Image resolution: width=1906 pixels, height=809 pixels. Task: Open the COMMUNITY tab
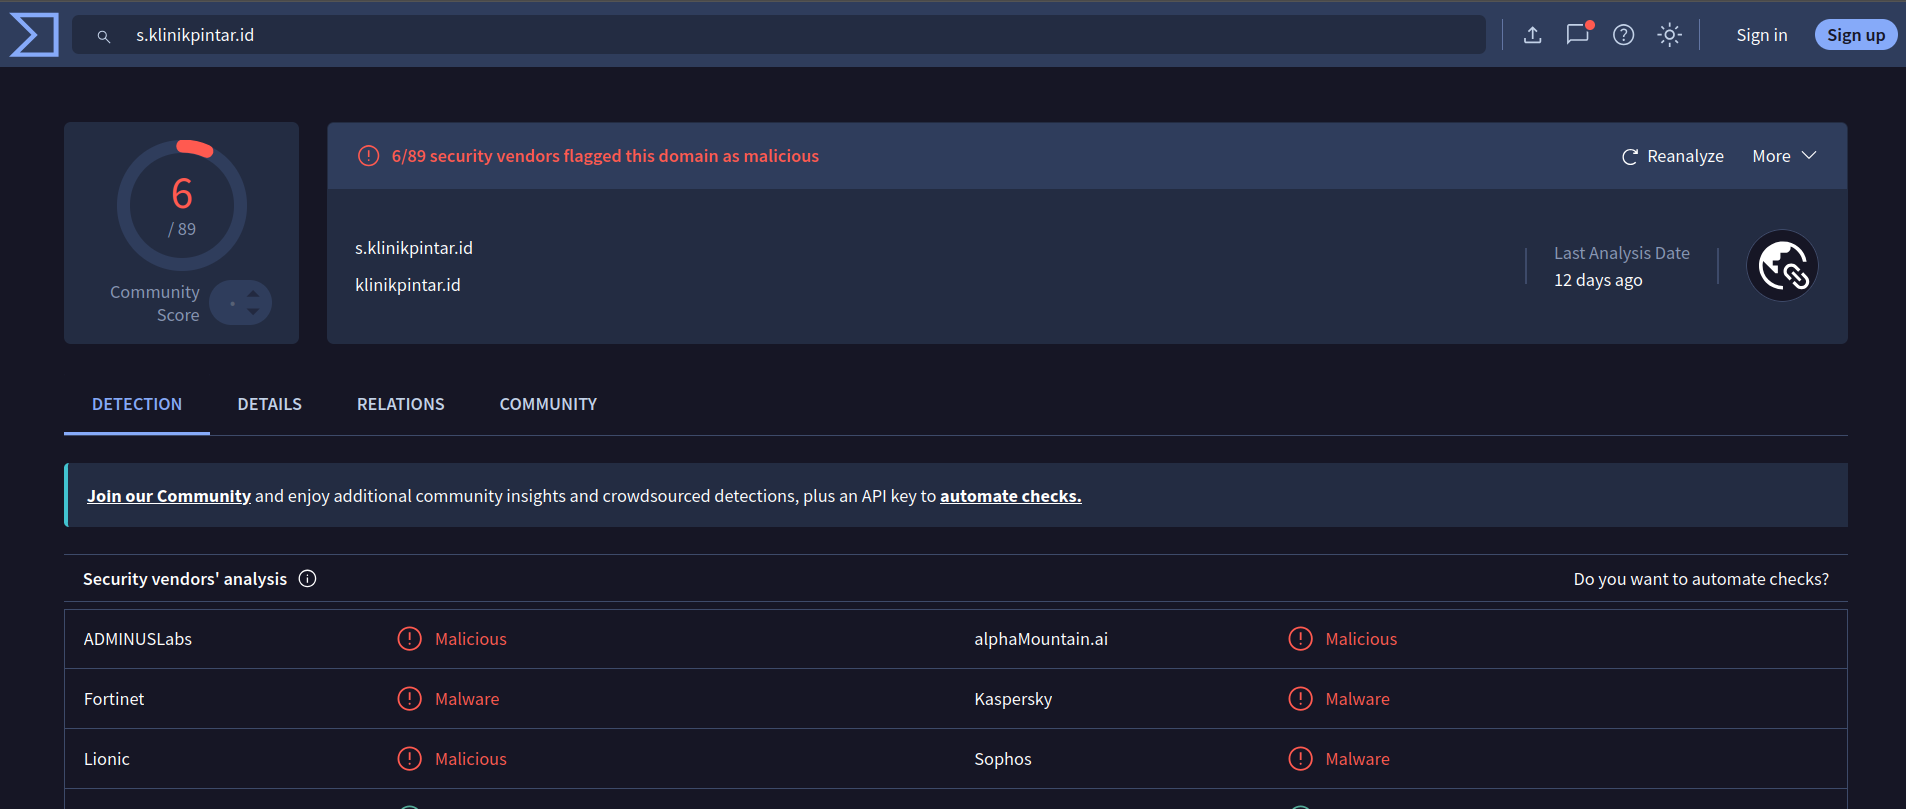(548, 404)
